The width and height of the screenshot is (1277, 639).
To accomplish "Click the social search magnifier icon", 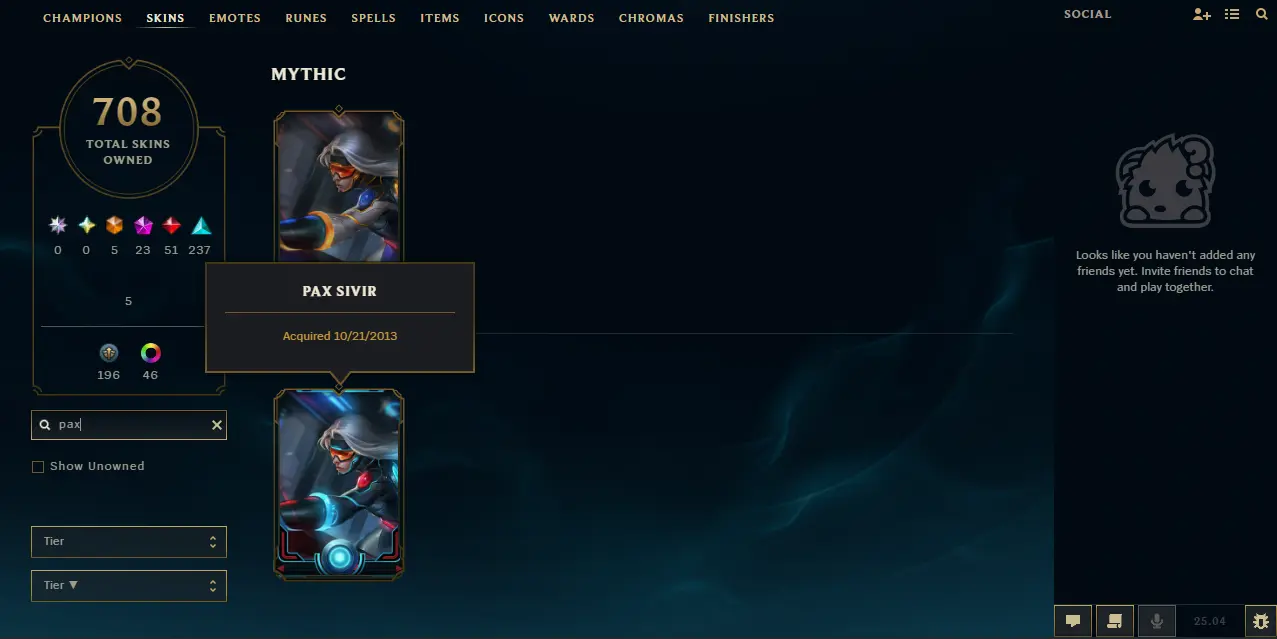I will click(1261, 15).
